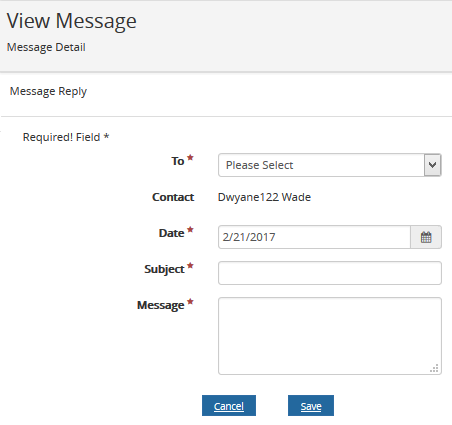The width and height of the screenshot is (452, 425).
Task: Click the Contact label
Action: pyautogui.click(x=173, y=197)
